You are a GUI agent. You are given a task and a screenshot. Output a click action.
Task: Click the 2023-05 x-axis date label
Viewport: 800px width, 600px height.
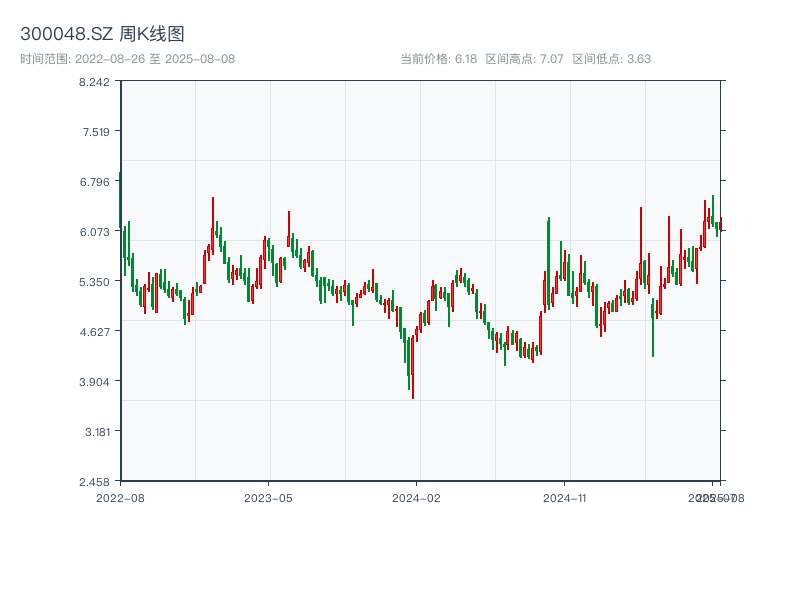point(268,497)
